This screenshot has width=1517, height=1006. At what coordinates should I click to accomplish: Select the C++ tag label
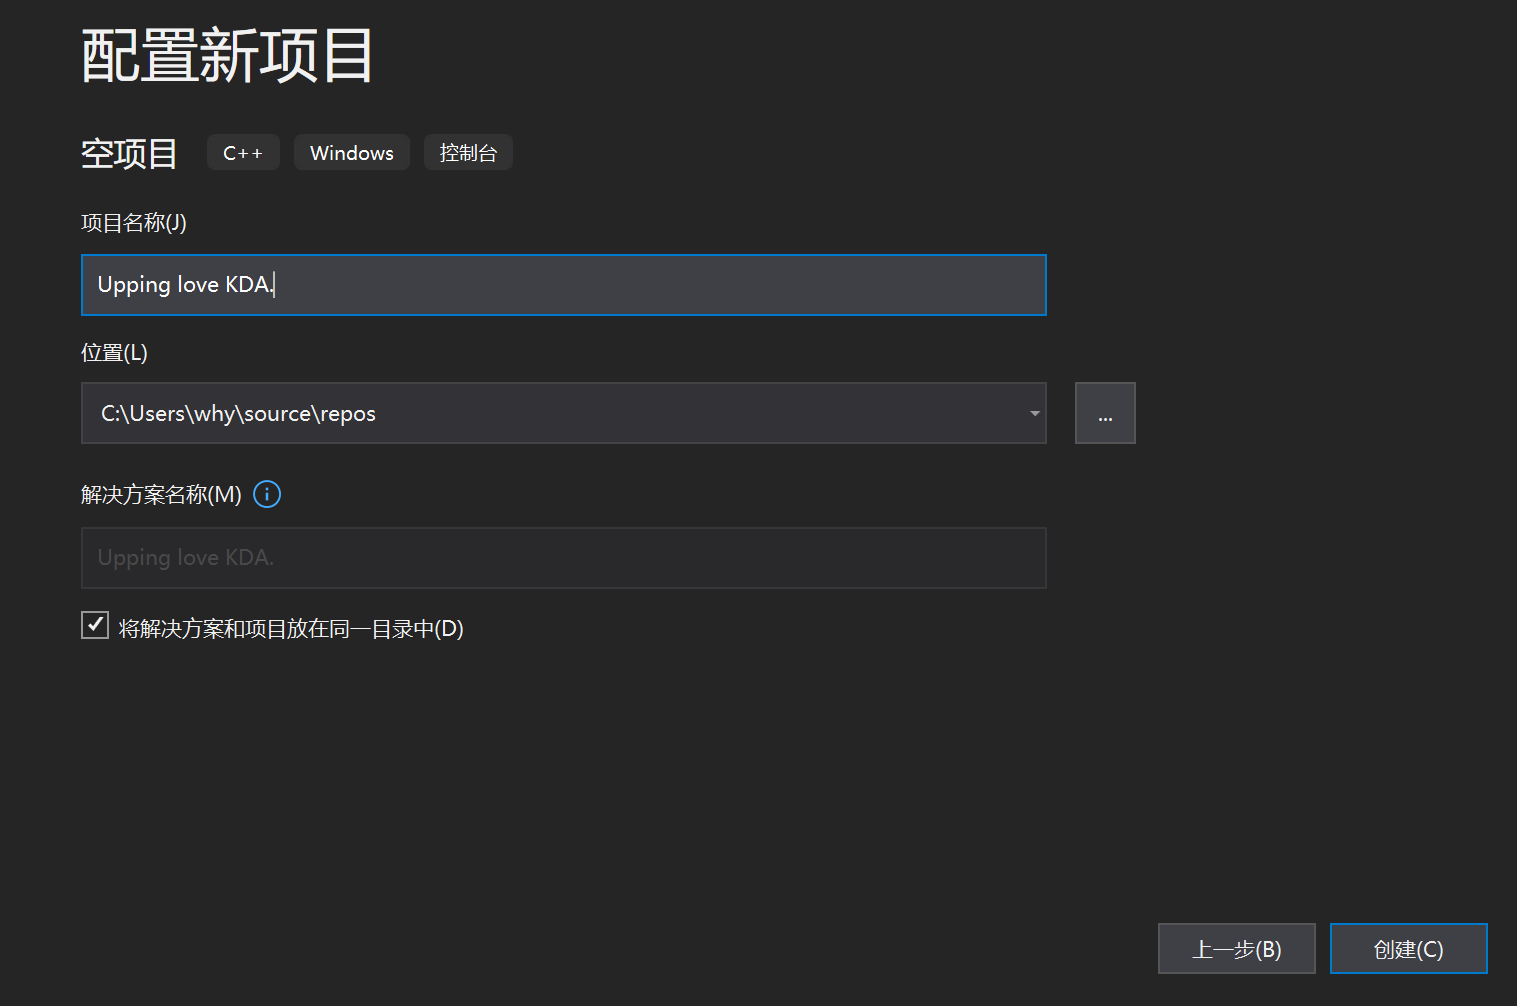pyautogui.click(x=242, y=152)
